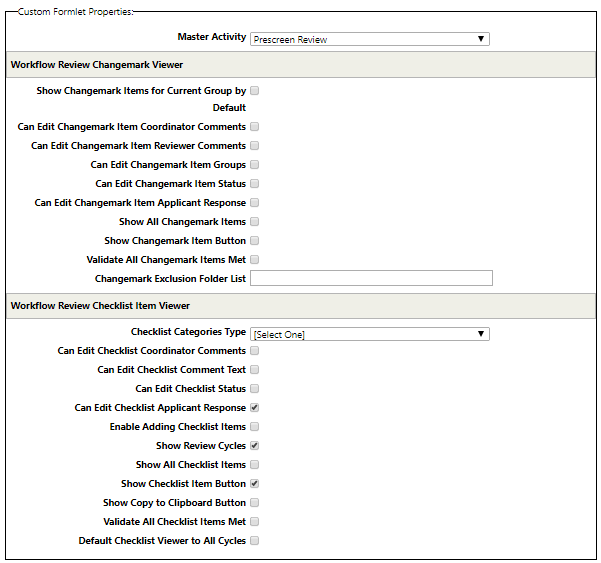
Task: Tick Show Changemark Items for Current Group checkbox
Action: point(255,90)
